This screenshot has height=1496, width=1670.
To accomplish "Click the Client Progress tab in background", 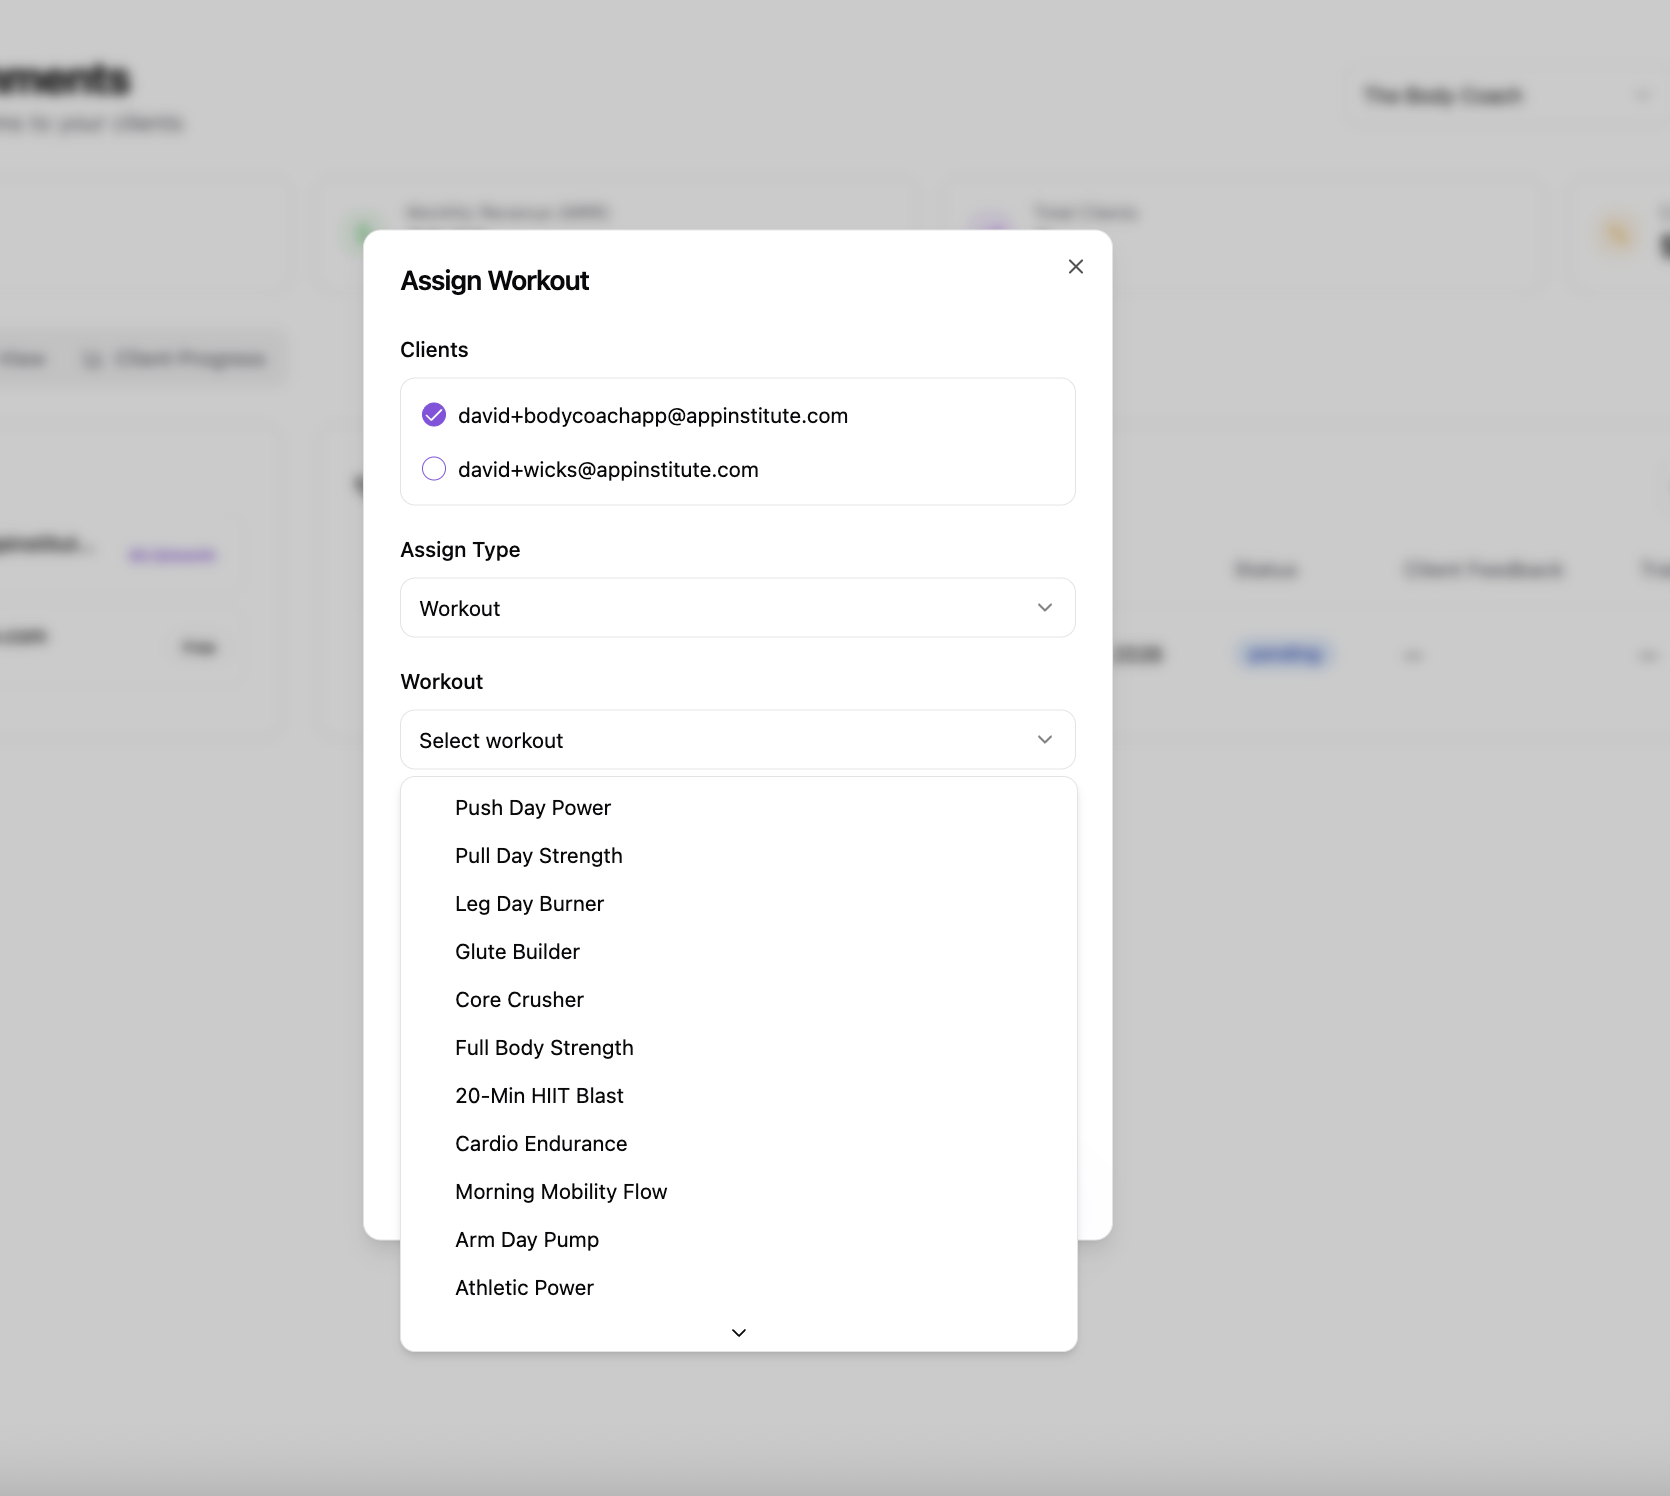I will tap(177, 359).
